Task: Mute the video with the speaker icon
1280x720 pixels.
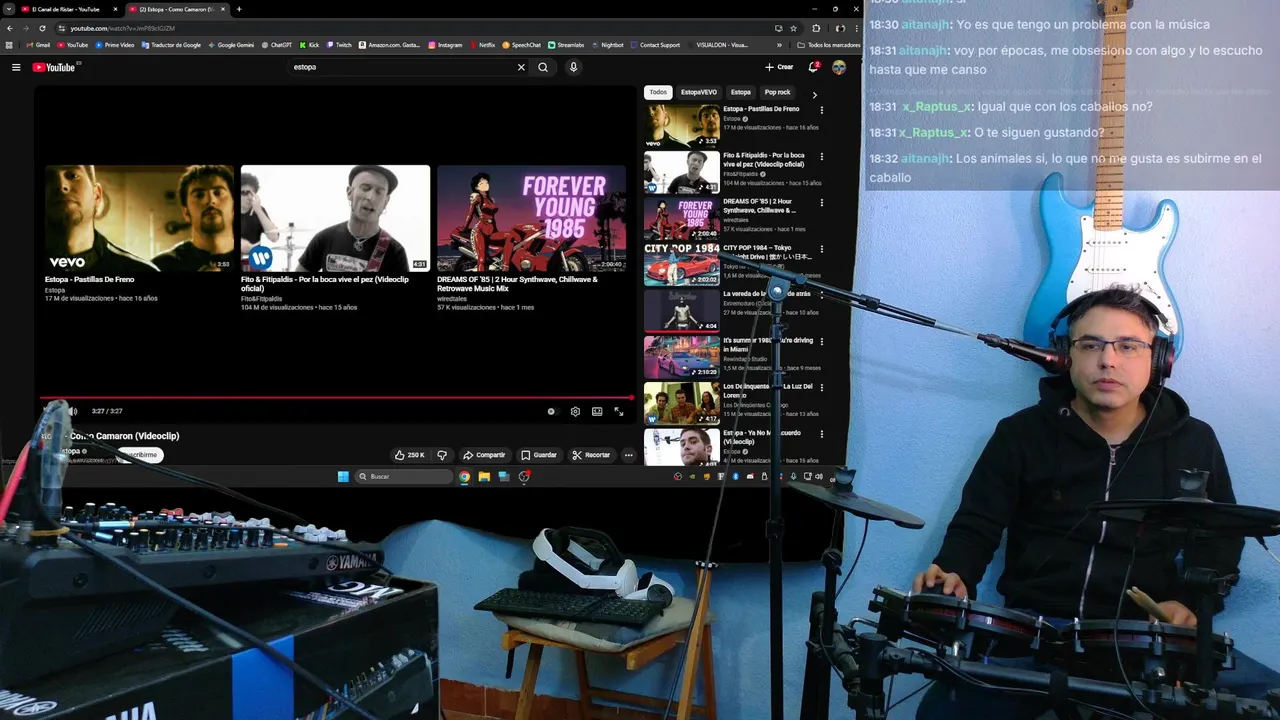Action: click(71, 411)
